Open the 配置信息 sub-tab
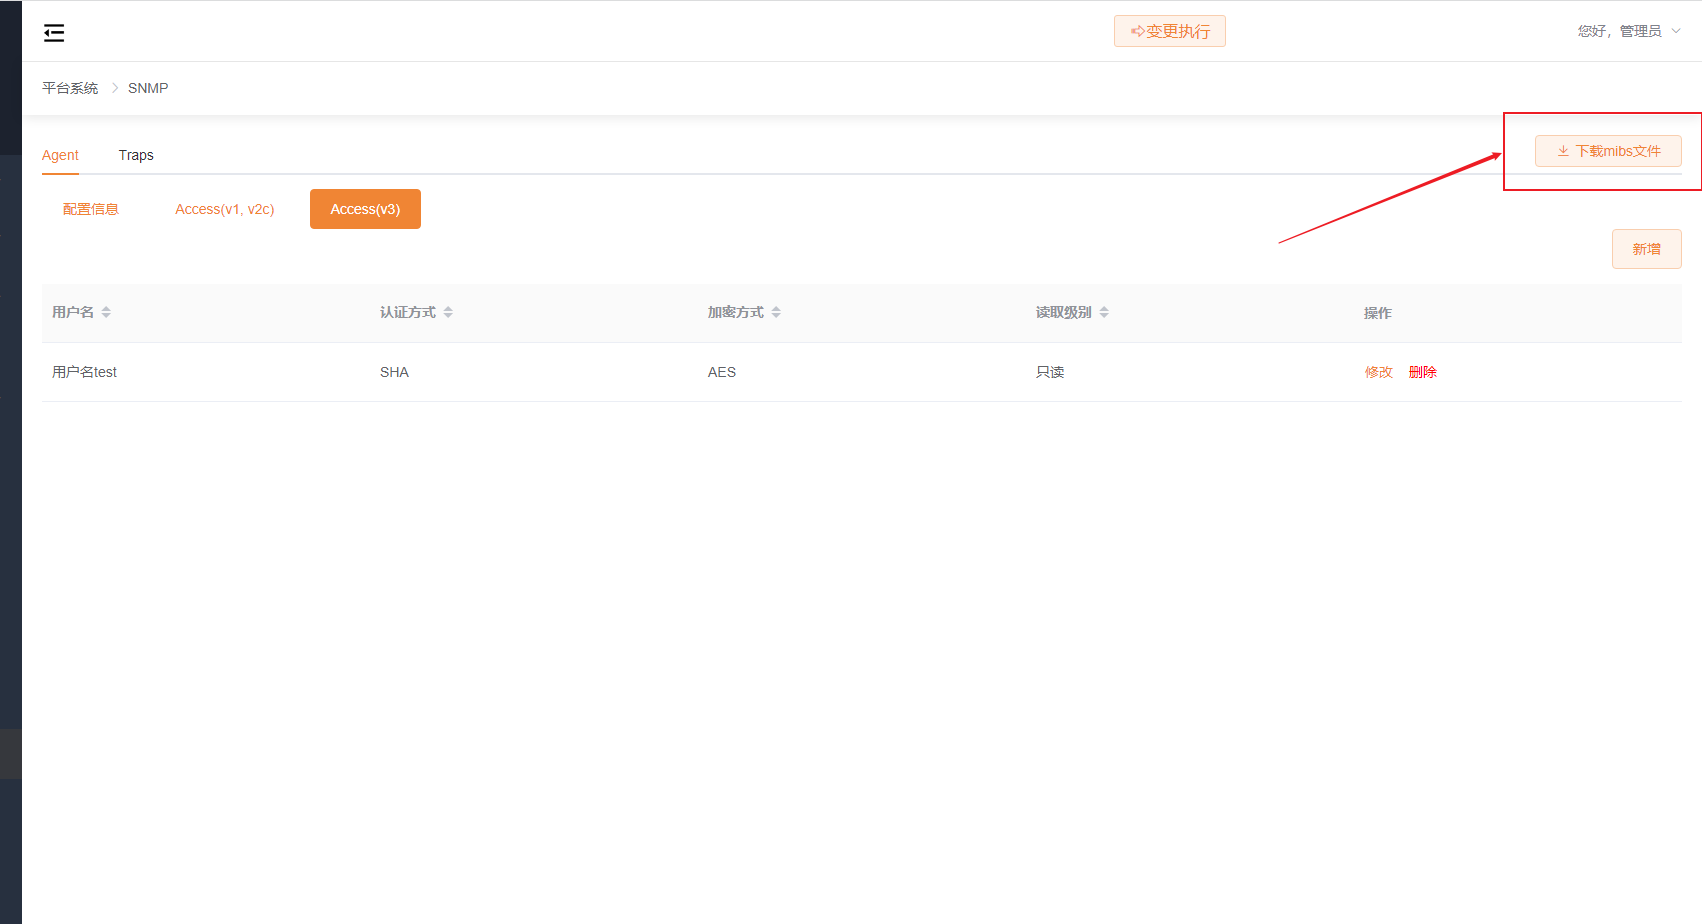1702x924 pixels. [x=91, y=209]
